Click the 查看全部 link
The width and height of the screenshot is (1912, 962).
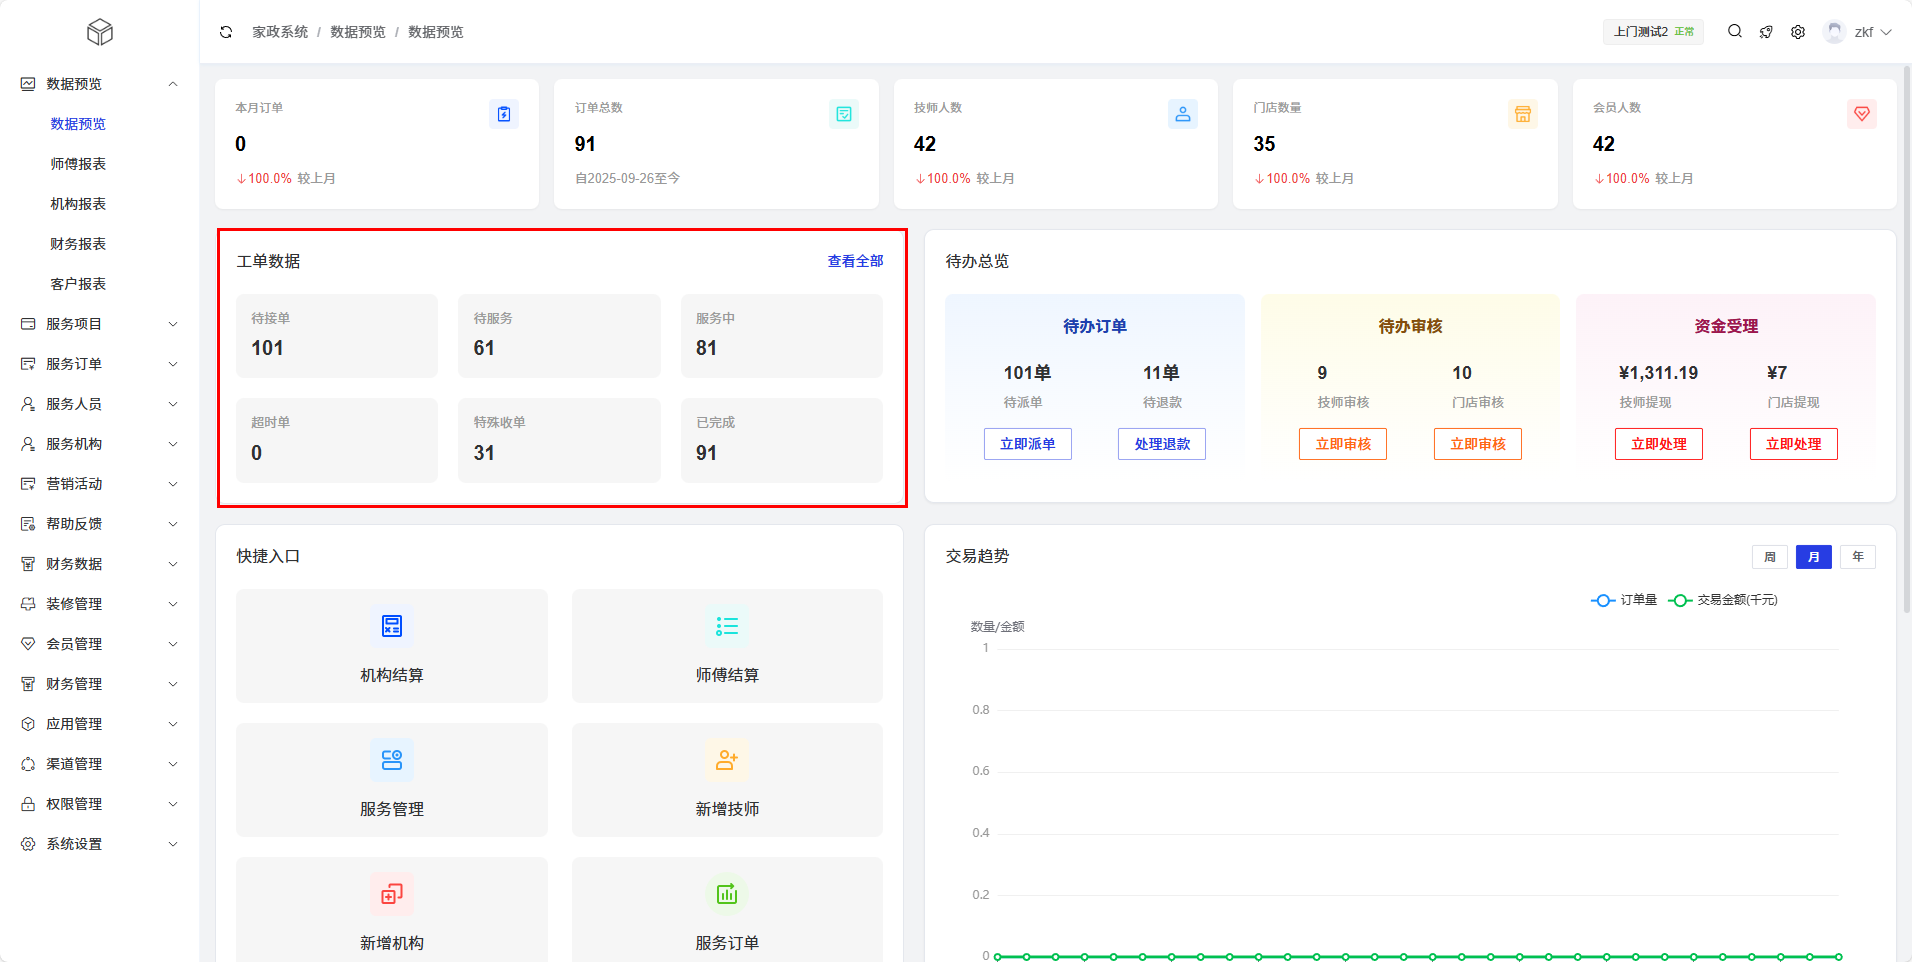coord(855,261)
